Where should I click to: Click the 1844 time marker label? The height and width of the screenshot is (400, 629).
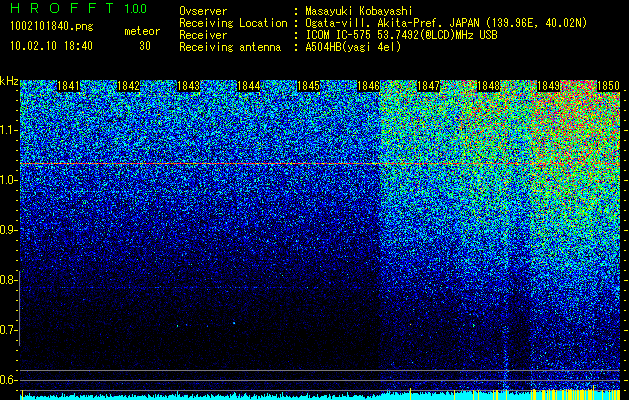(249, 86)
